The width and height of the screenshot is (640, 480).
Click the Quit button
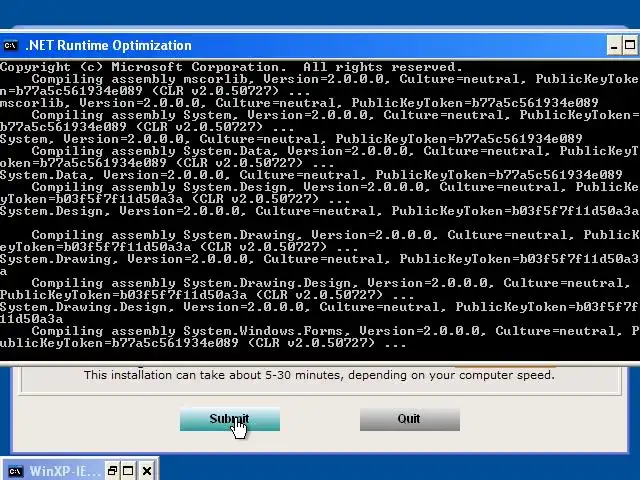pos(410,419)
